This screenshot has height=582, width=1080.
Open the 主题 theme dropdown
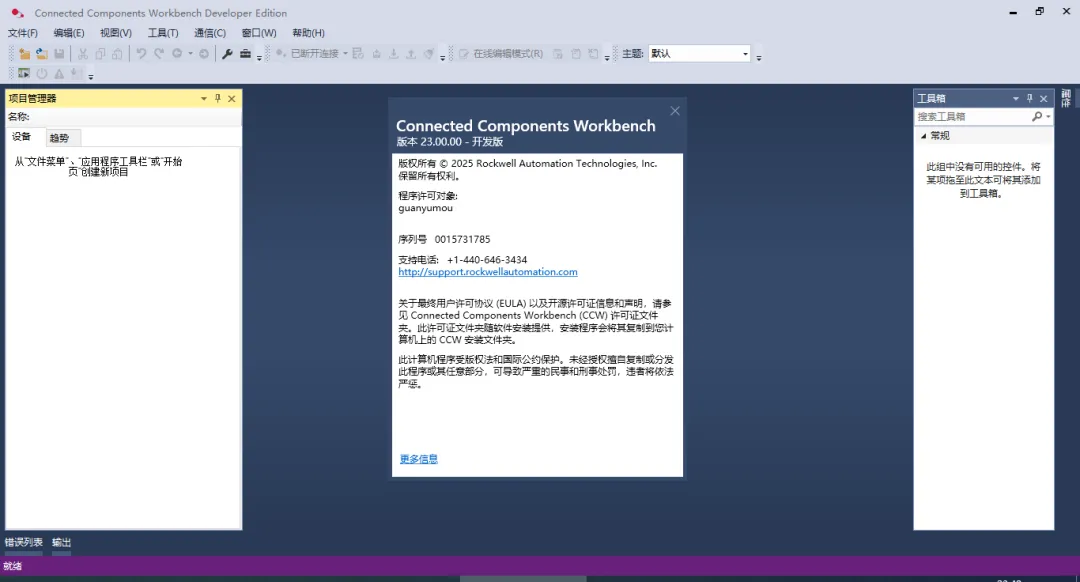[x=745, y=54]
